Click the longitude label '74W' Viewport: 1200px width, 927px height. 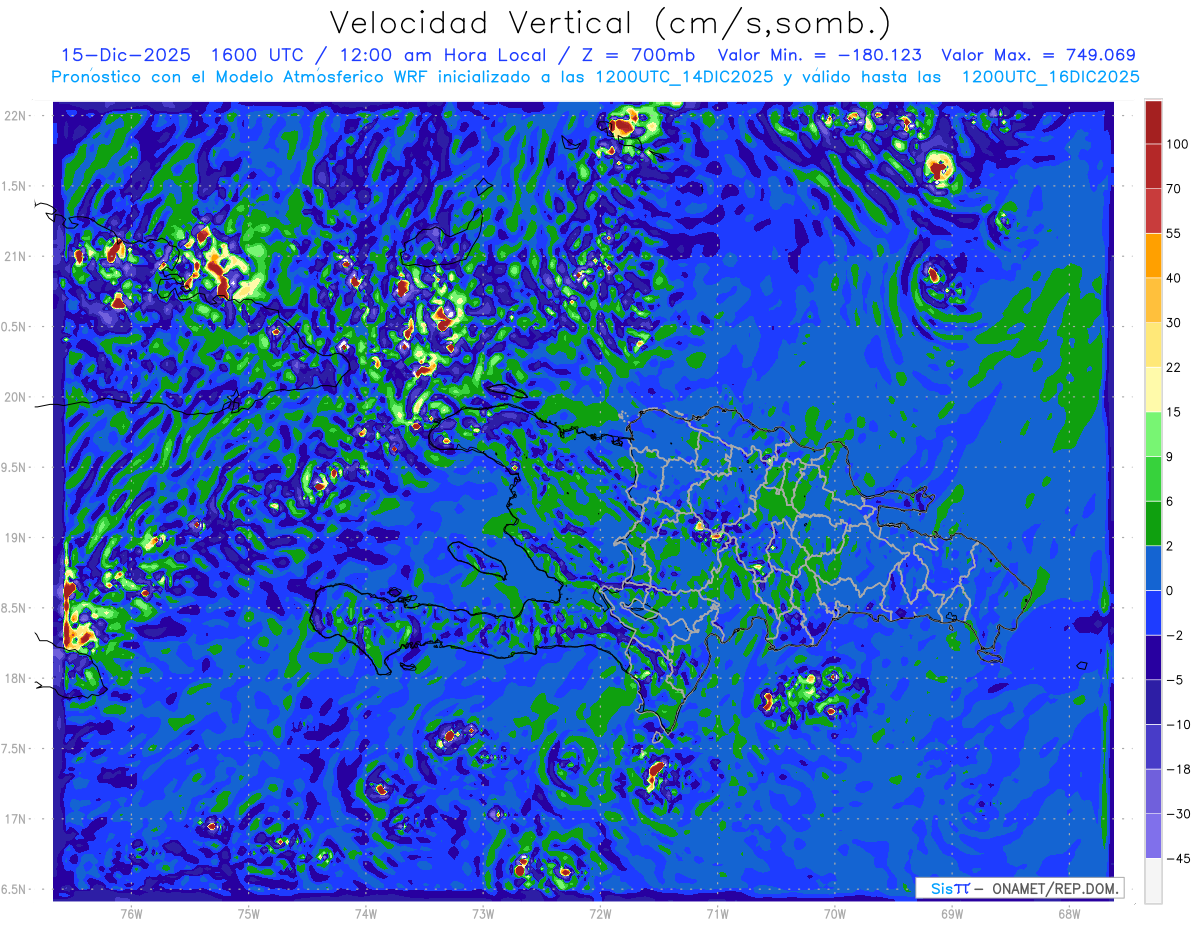pyautogui.click(x=365, y=914)
